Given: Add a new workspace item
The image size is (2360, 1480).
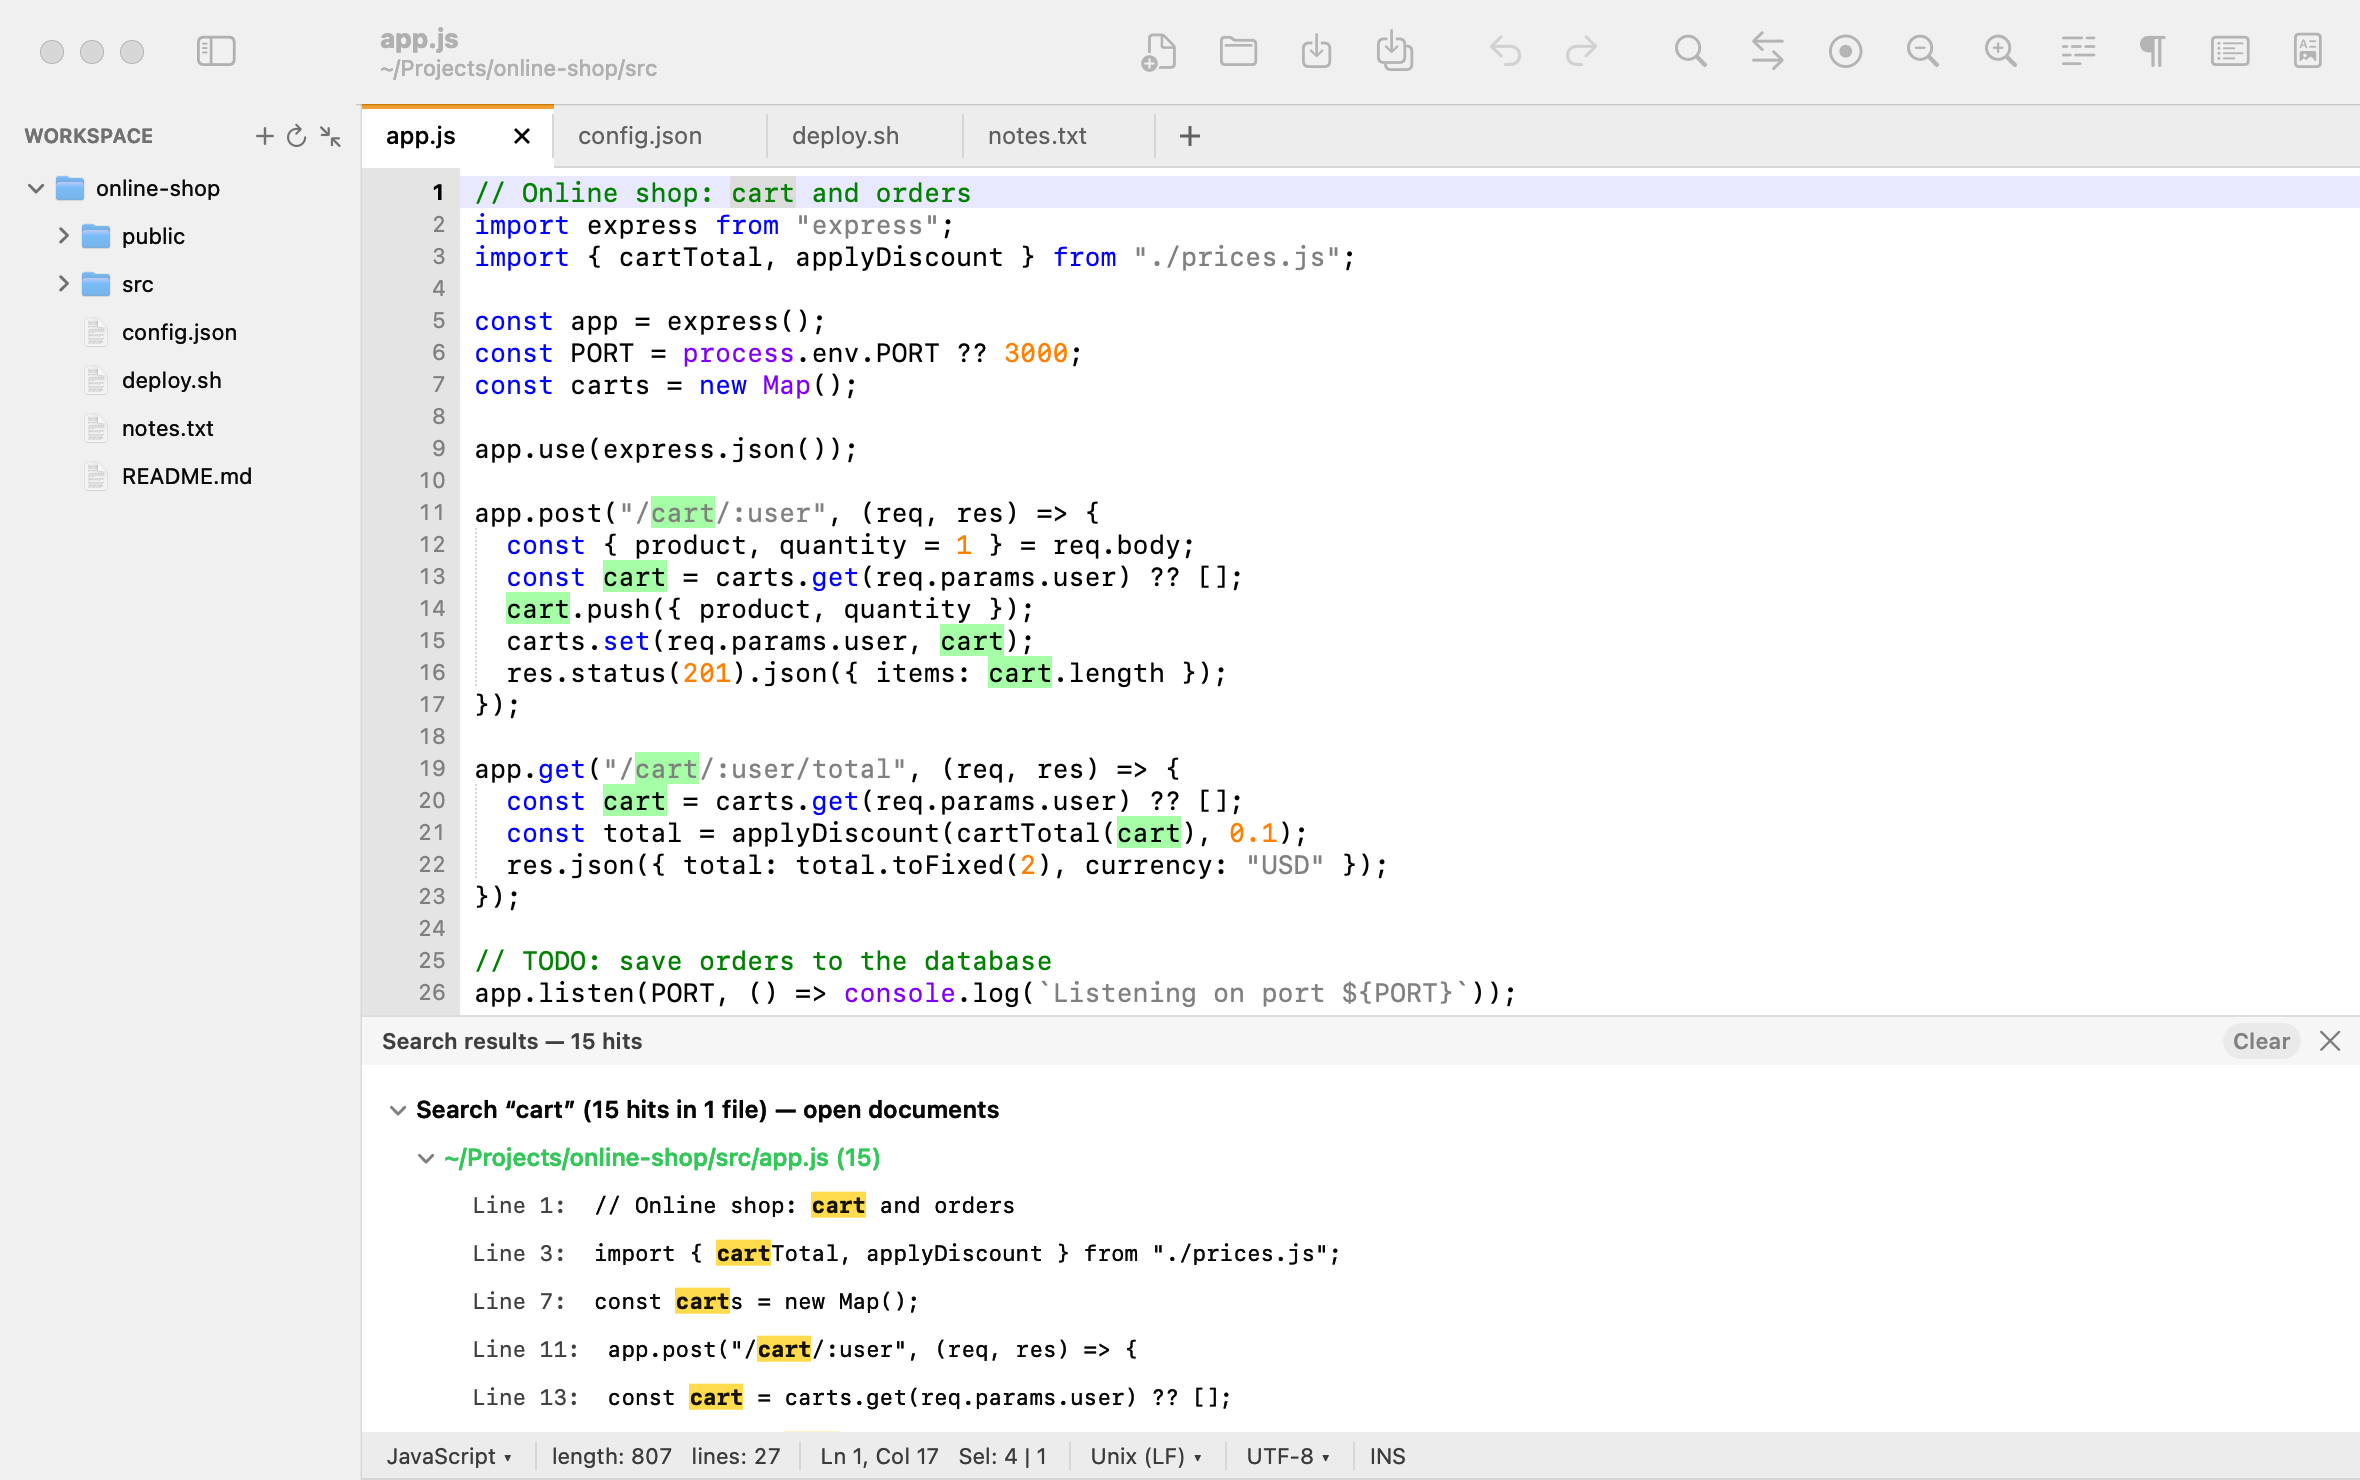Looking at the screenshot, I should tap(264, 136).
